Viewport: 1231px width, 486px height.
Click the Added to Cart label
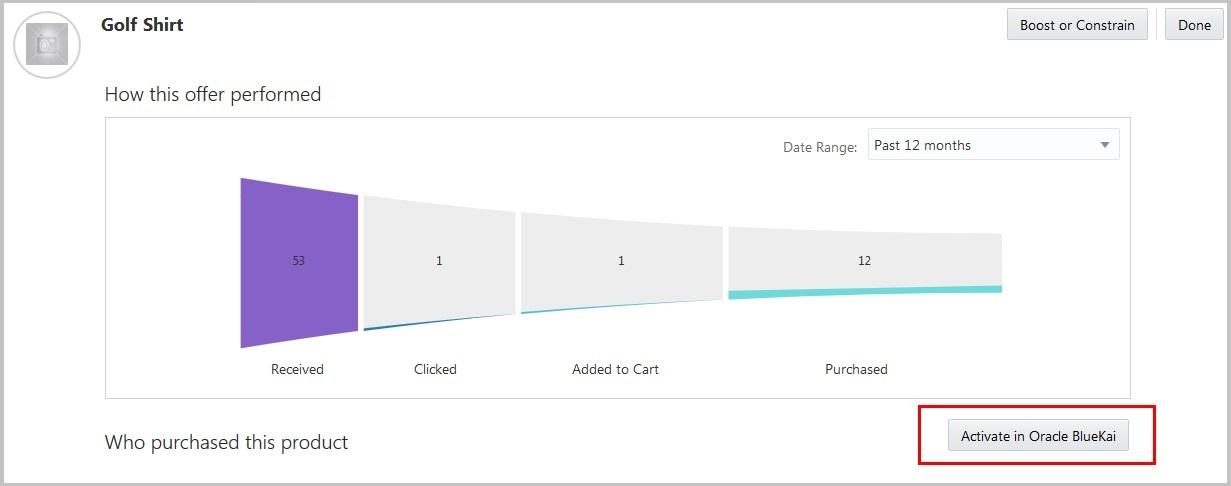click(615, 369)
